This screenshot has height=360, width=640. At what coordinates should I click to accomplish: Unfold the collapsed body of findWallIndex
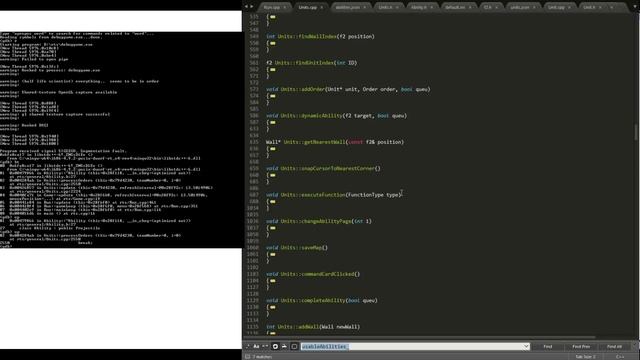click(x=273, y=43)
